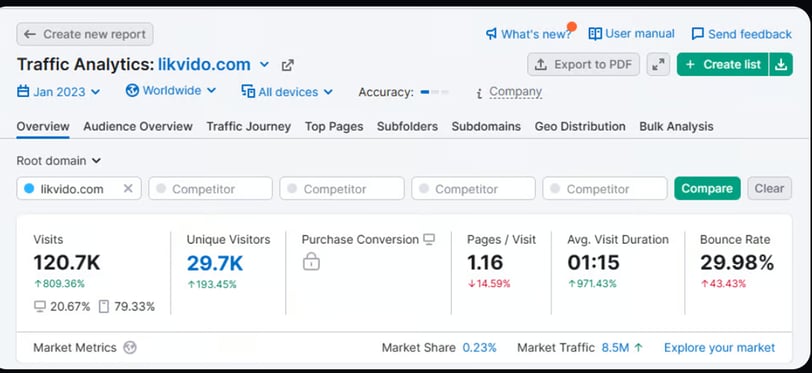Click the Pages / Visit value 1.16

[x=485, y=263]
